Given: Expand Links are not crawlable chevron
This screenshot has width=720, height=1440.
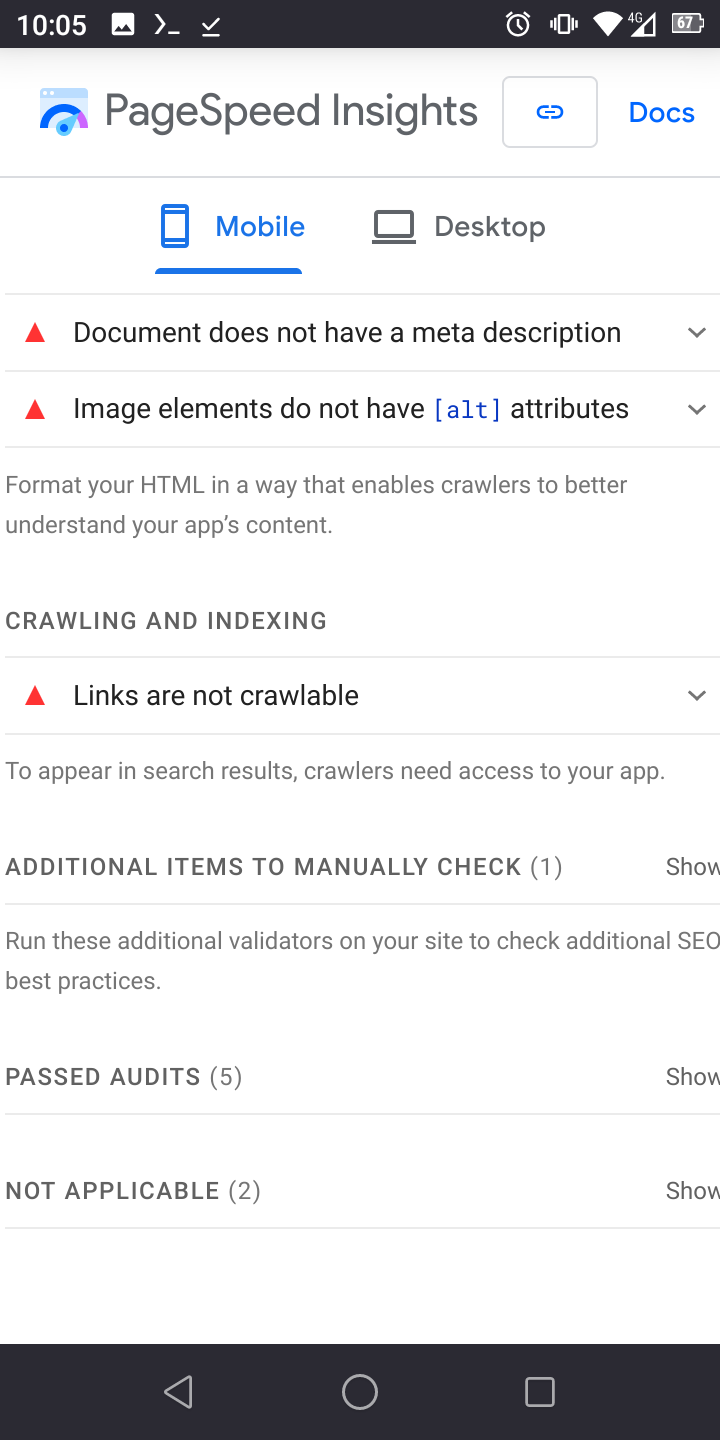Looking at the screenshot, I should click(697, 696).
